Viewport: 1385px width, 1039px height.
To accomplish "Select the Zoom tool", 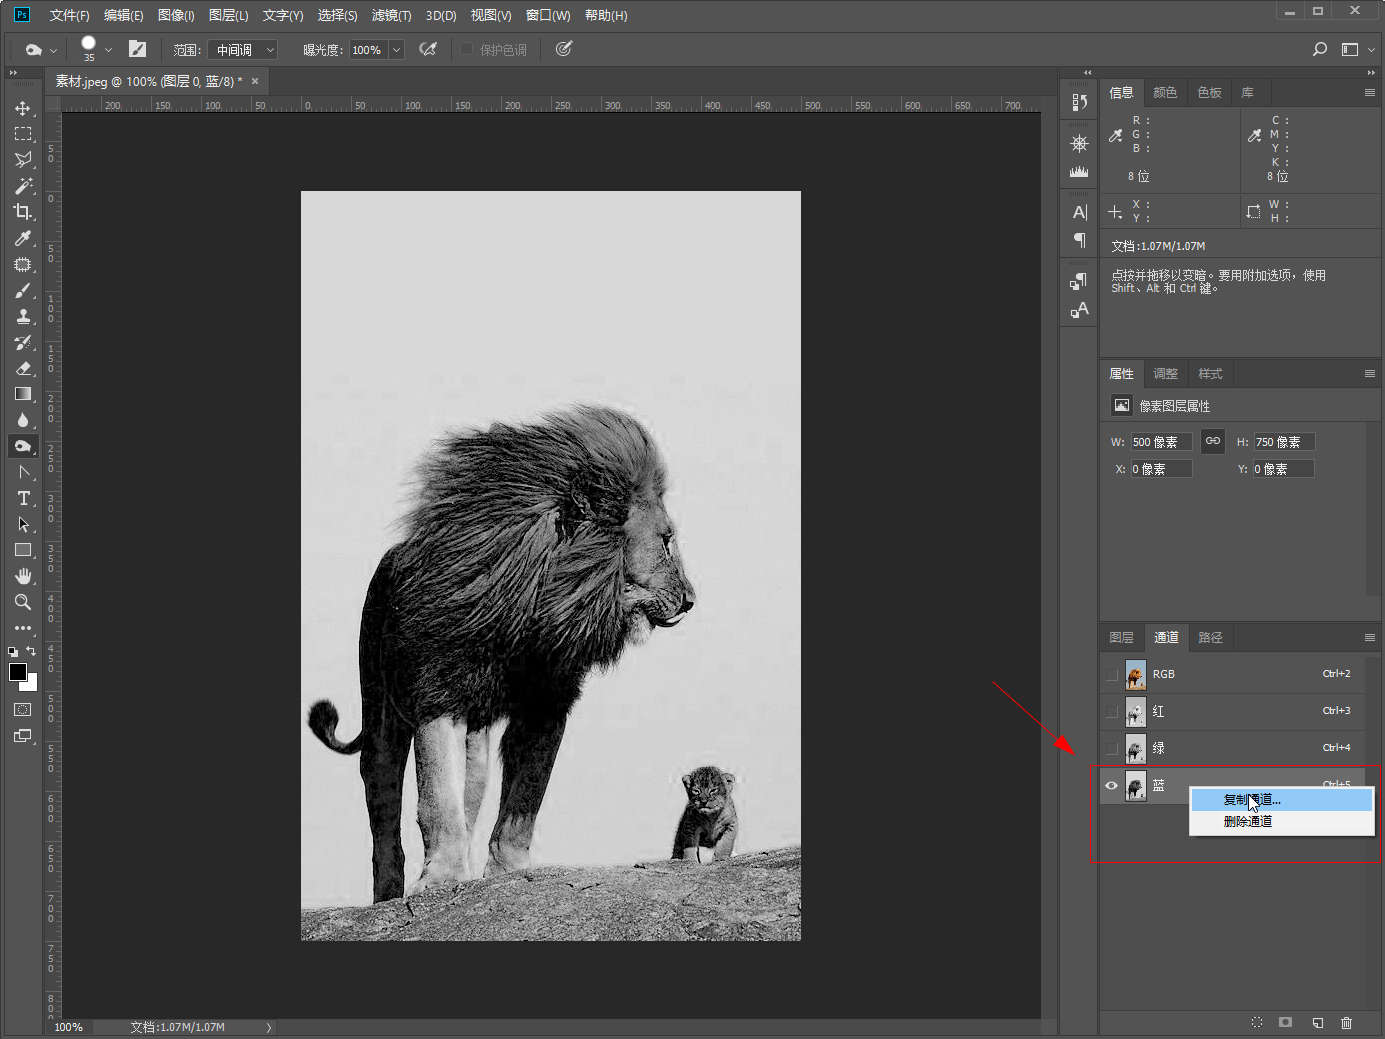I will [23, 602].
